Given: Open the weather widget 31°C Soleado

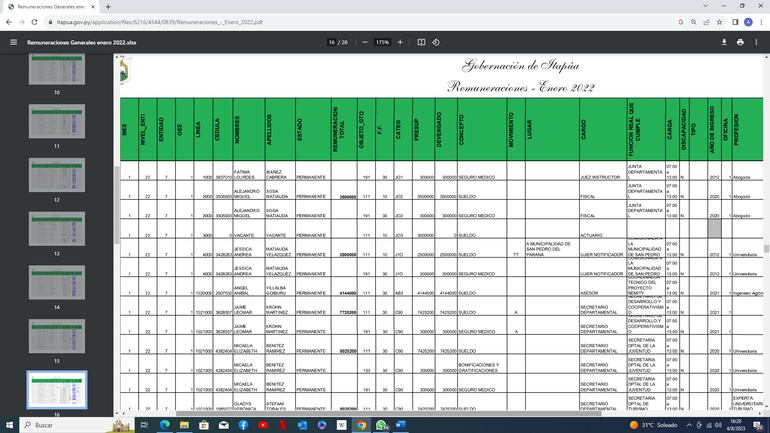Looking at the screenshot, I should click(653, 425).
